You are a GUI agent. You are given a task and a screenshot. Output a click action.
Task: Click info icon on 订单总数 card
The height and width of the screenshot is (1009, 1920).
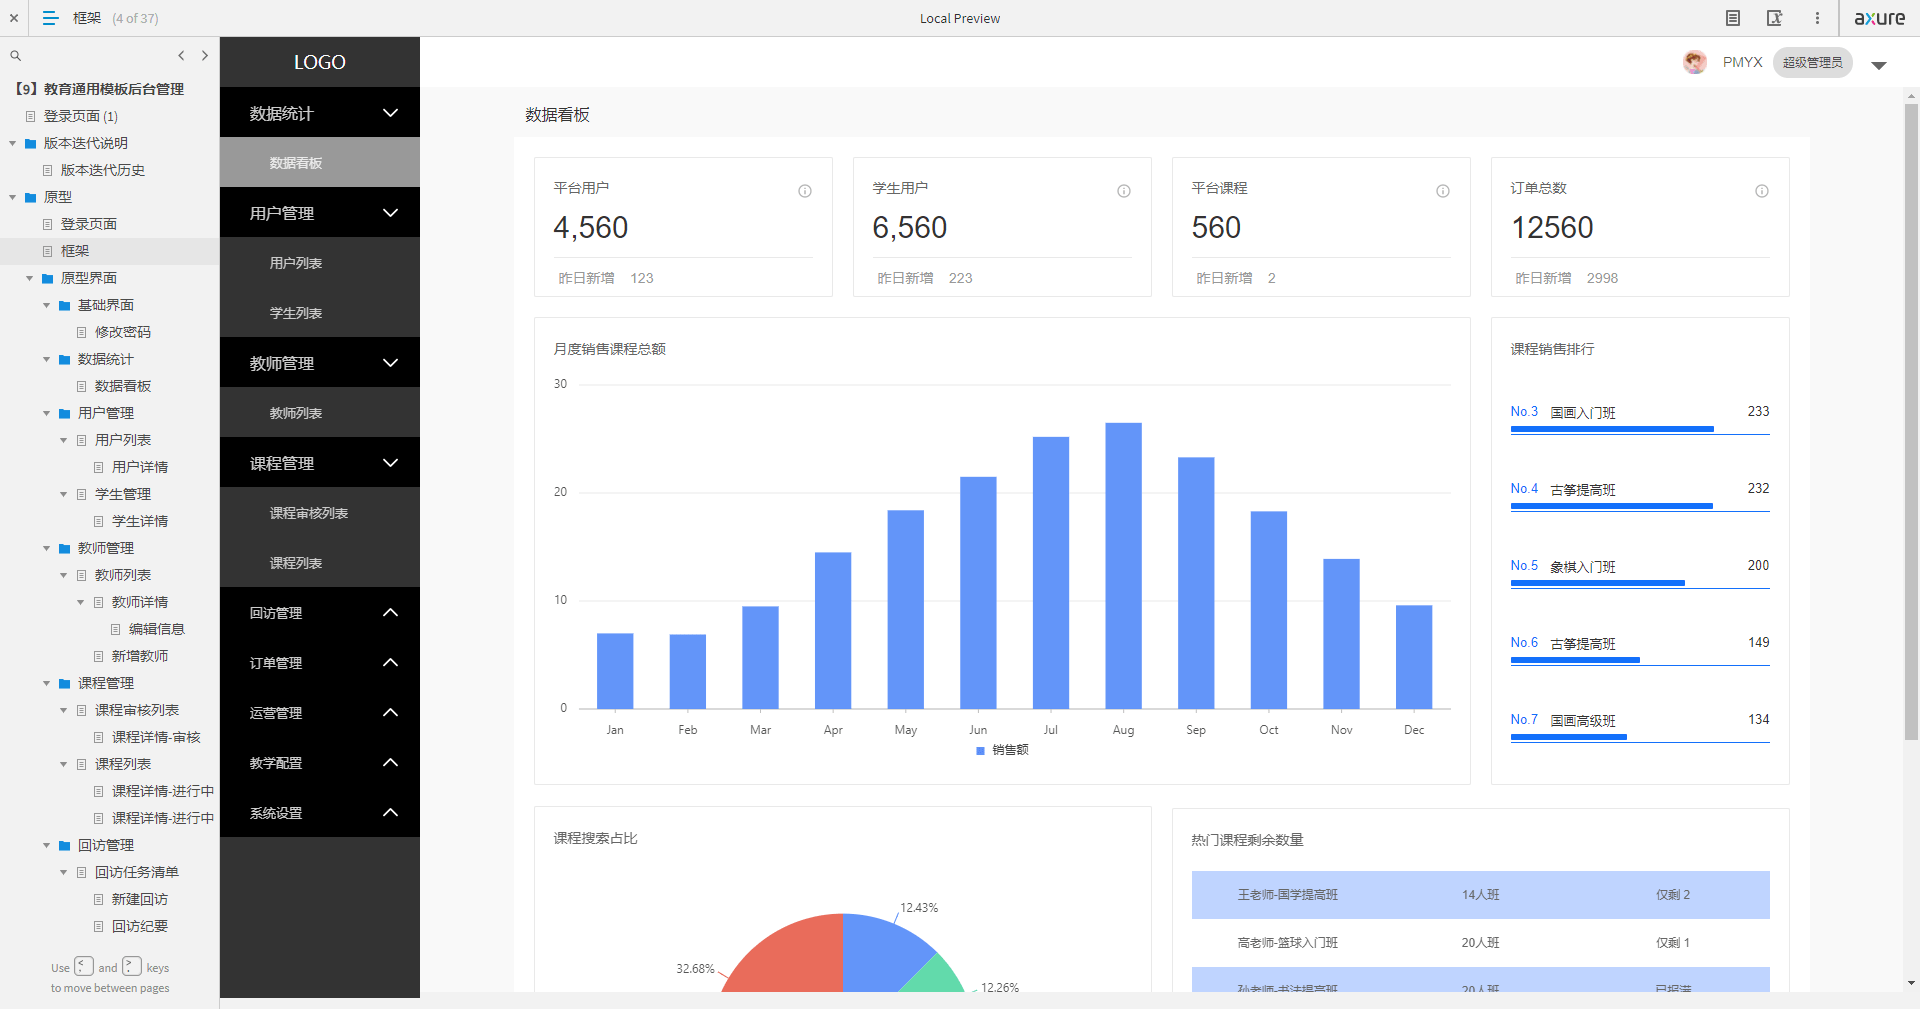click(x=1762, y=191)
